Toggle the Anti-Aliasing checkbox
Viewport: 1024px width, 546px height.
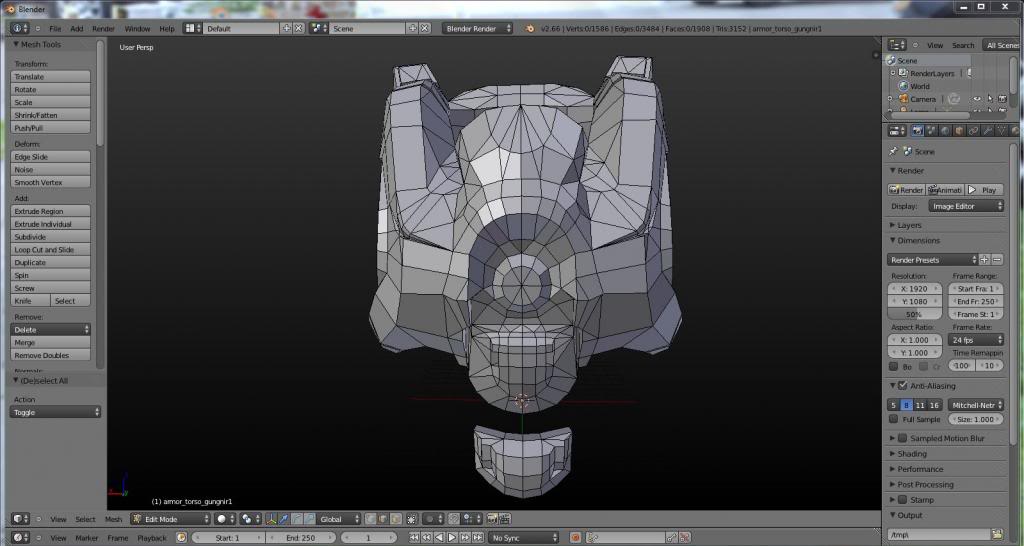(x=903, y=386)
